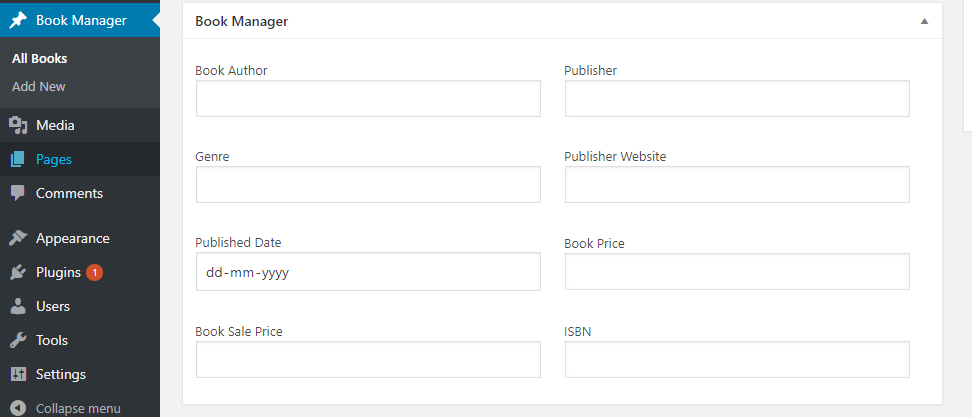972x417 pixels.
Task: Open Media via its camera-music icon
Action: (19, 126)
